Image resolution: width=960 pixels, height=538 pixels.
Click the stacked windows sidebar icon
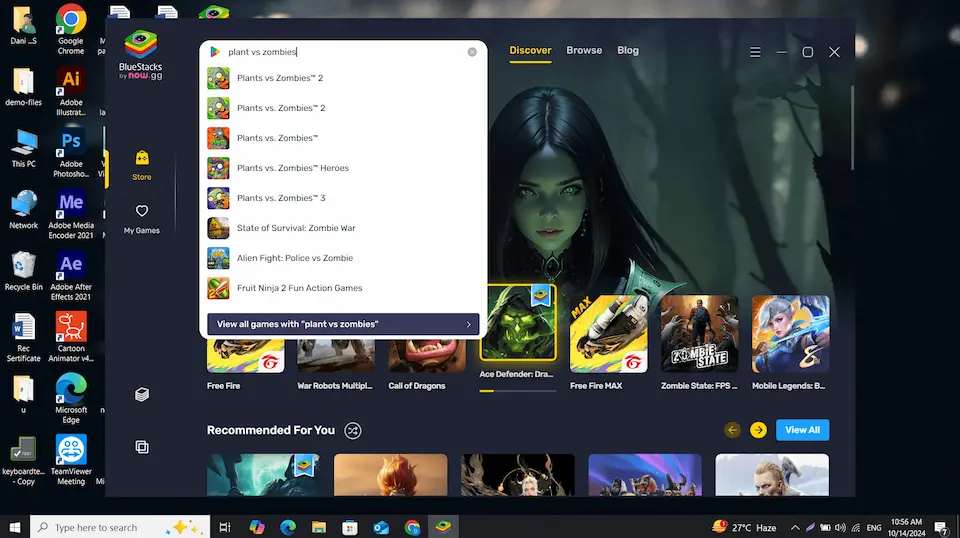click(x=142, y=447)
